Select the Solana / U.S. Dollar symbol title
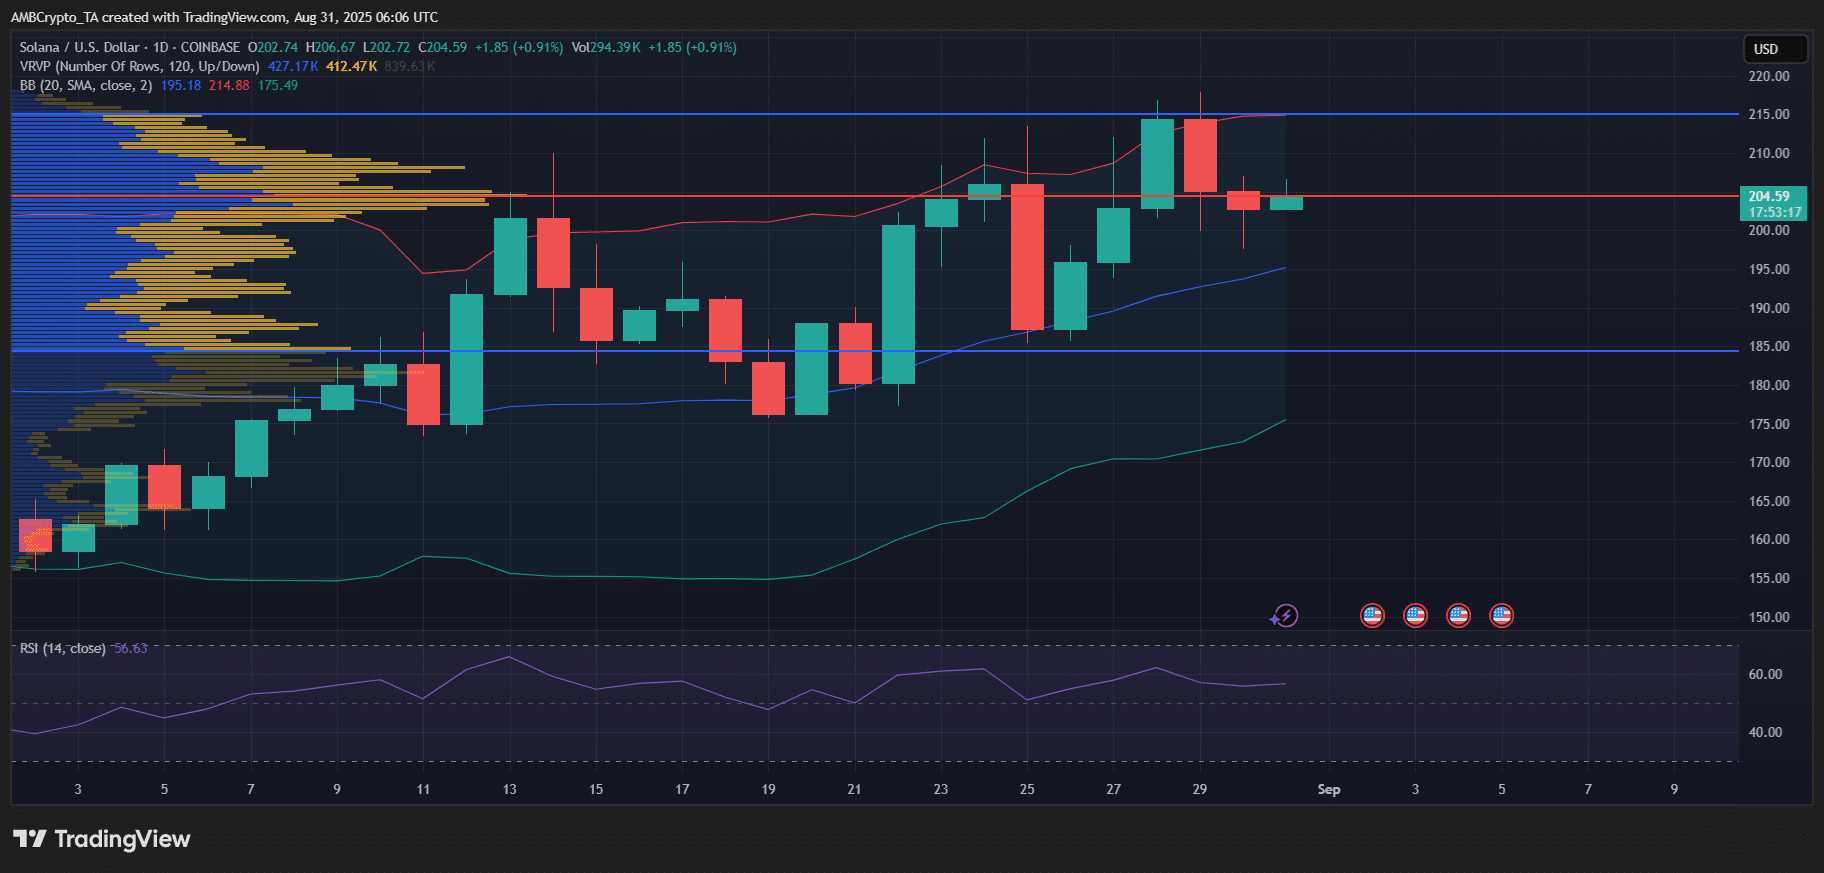This screenshot has width=1824, height=873. [x=80, y=47]
